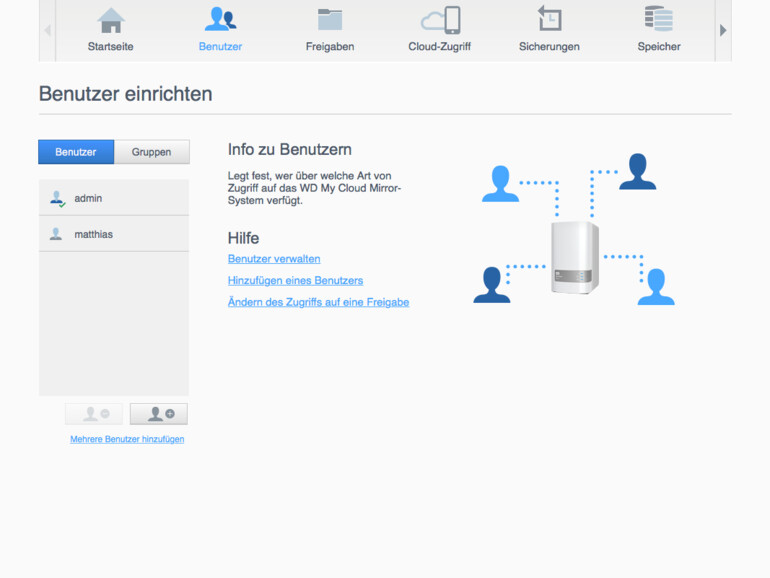The height and width of the screenshot is (578, 770).
Task: Click the Freigaben label
Action: point(330,47)
